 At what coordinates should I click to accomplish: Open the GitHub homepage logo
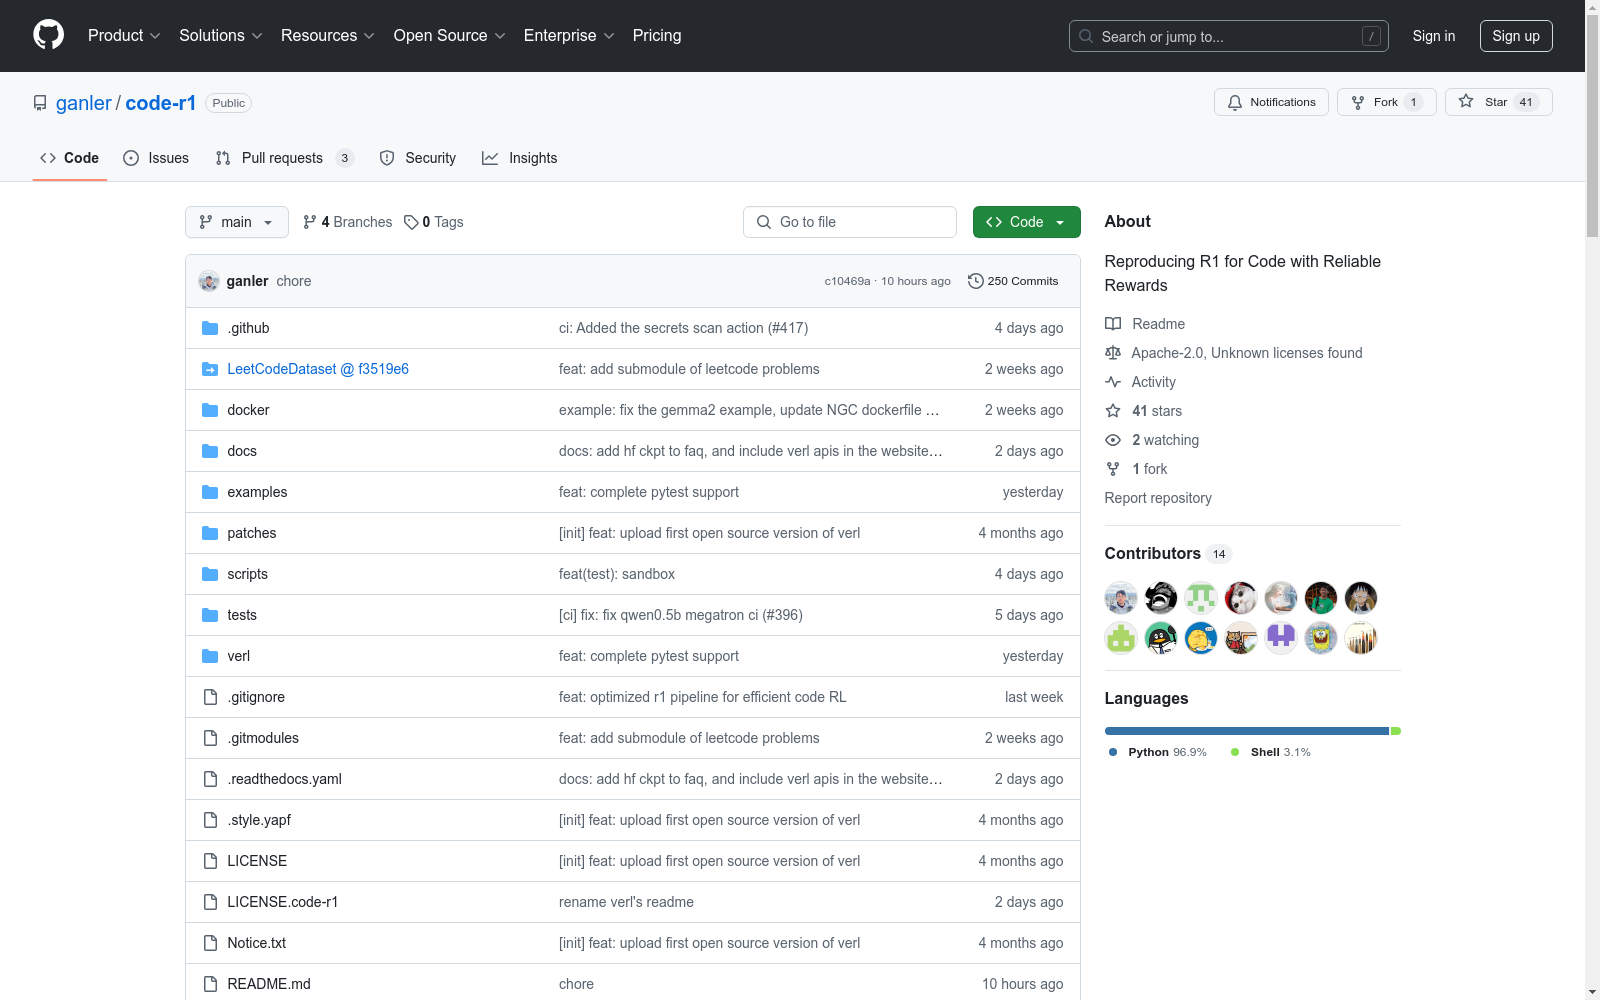click(x=48, y=35)
